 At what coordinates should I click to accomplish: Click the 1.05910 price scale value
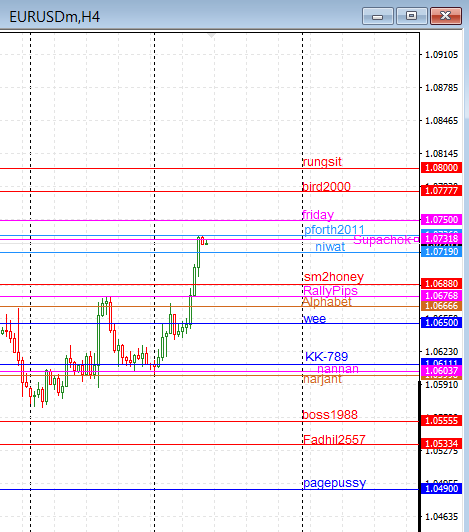pos(441,385)
